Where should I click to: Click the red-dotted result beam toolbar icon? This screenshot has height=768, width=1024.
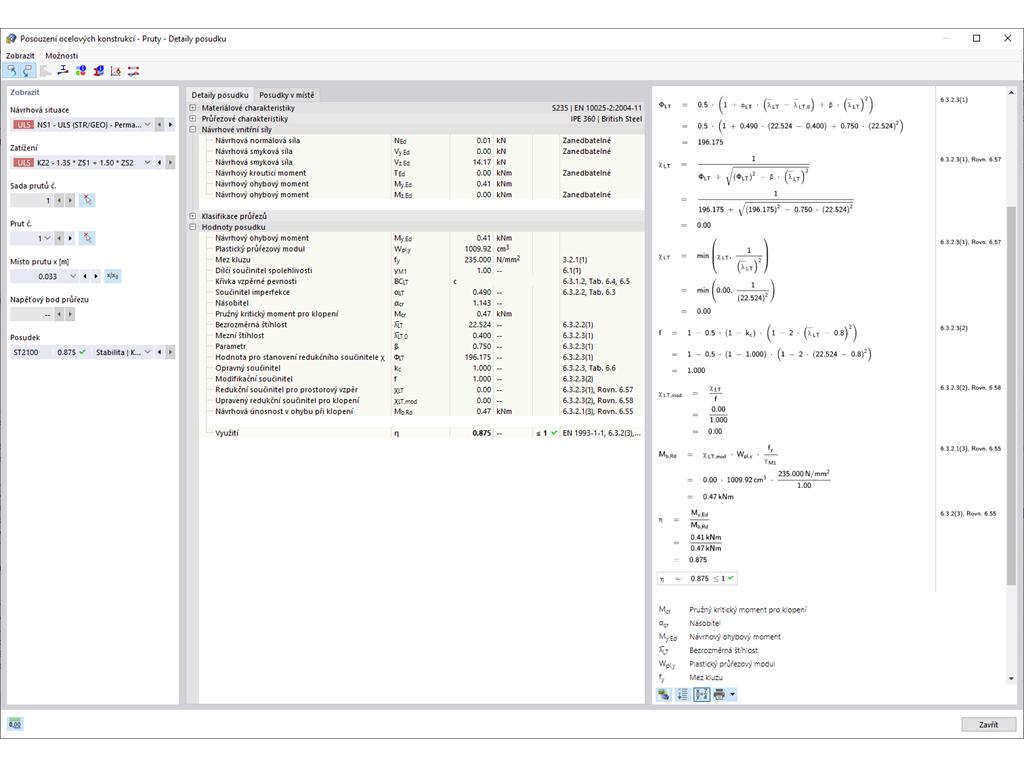pyautogui.click(x=133, y=71)
